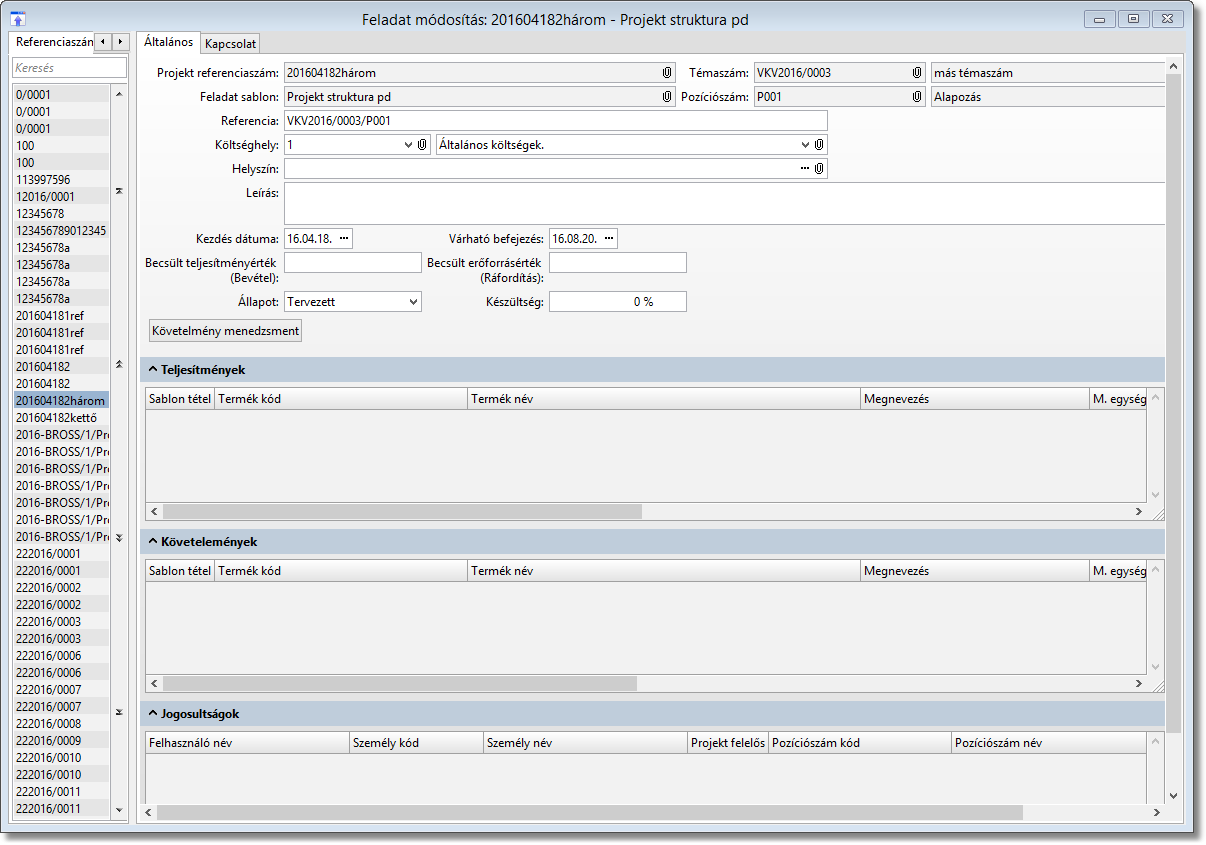Open Költséghely code dropdown arrow
The width and height of the screenshot is (1206, 845).
tap(408, 145)
